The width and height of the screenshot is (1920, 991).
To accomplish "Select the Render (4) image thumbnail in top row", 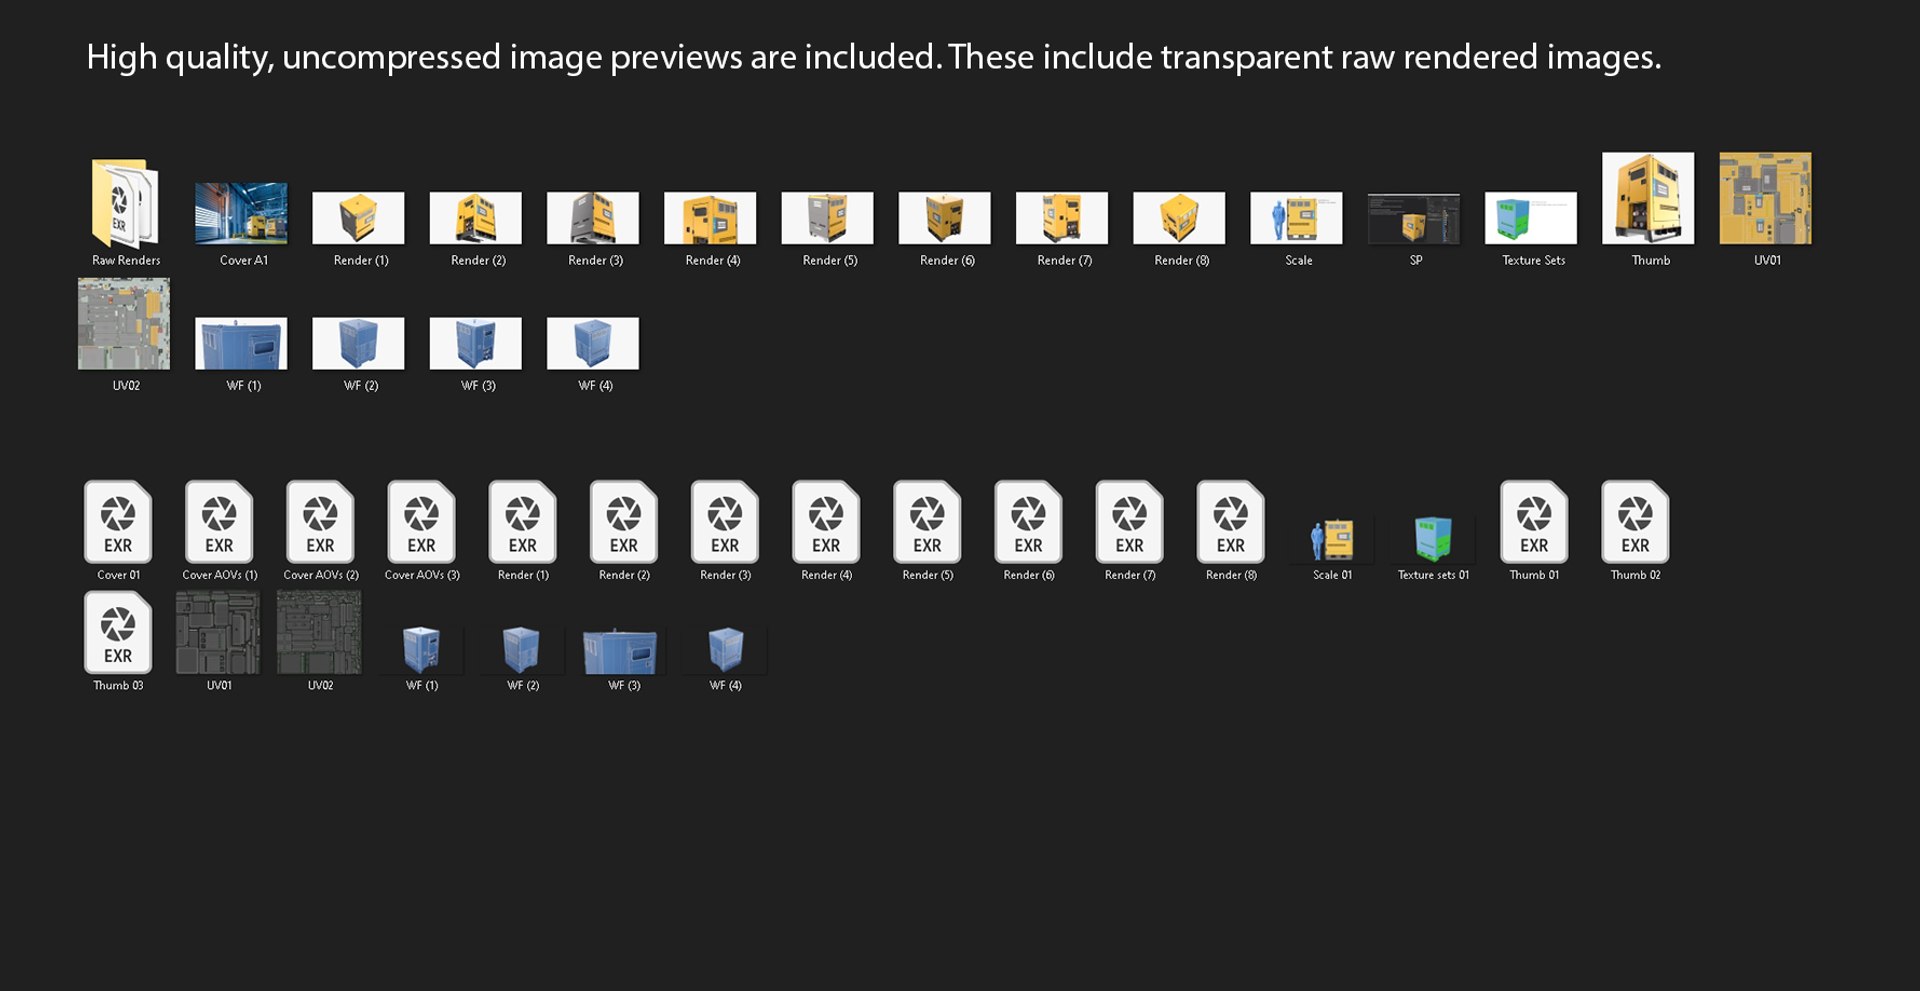I will point(710,218).
